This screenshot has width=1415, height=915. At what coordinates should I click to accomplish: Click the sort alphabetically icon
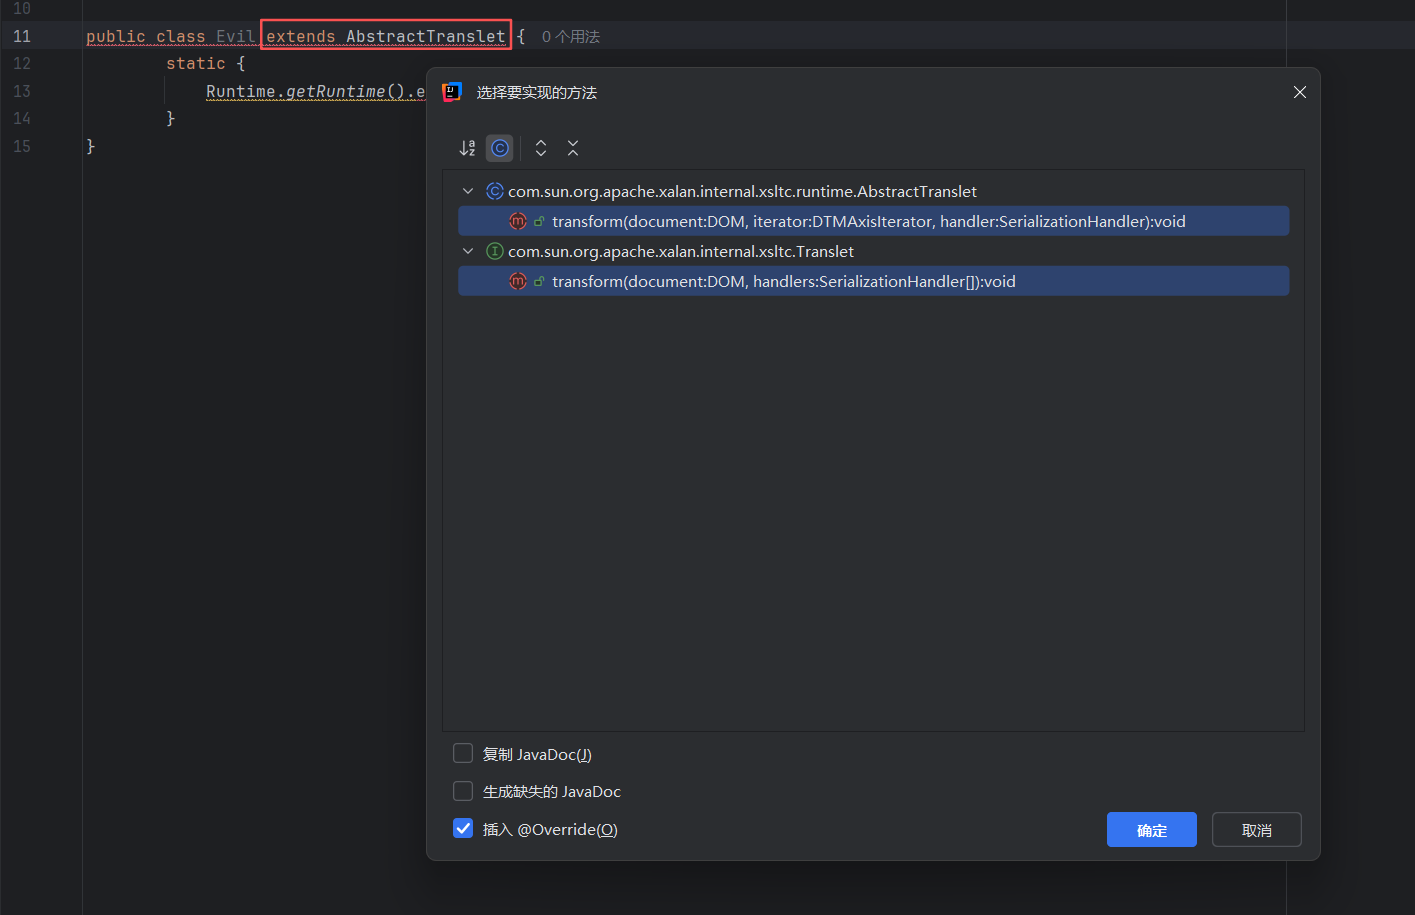tap(467, 148)
